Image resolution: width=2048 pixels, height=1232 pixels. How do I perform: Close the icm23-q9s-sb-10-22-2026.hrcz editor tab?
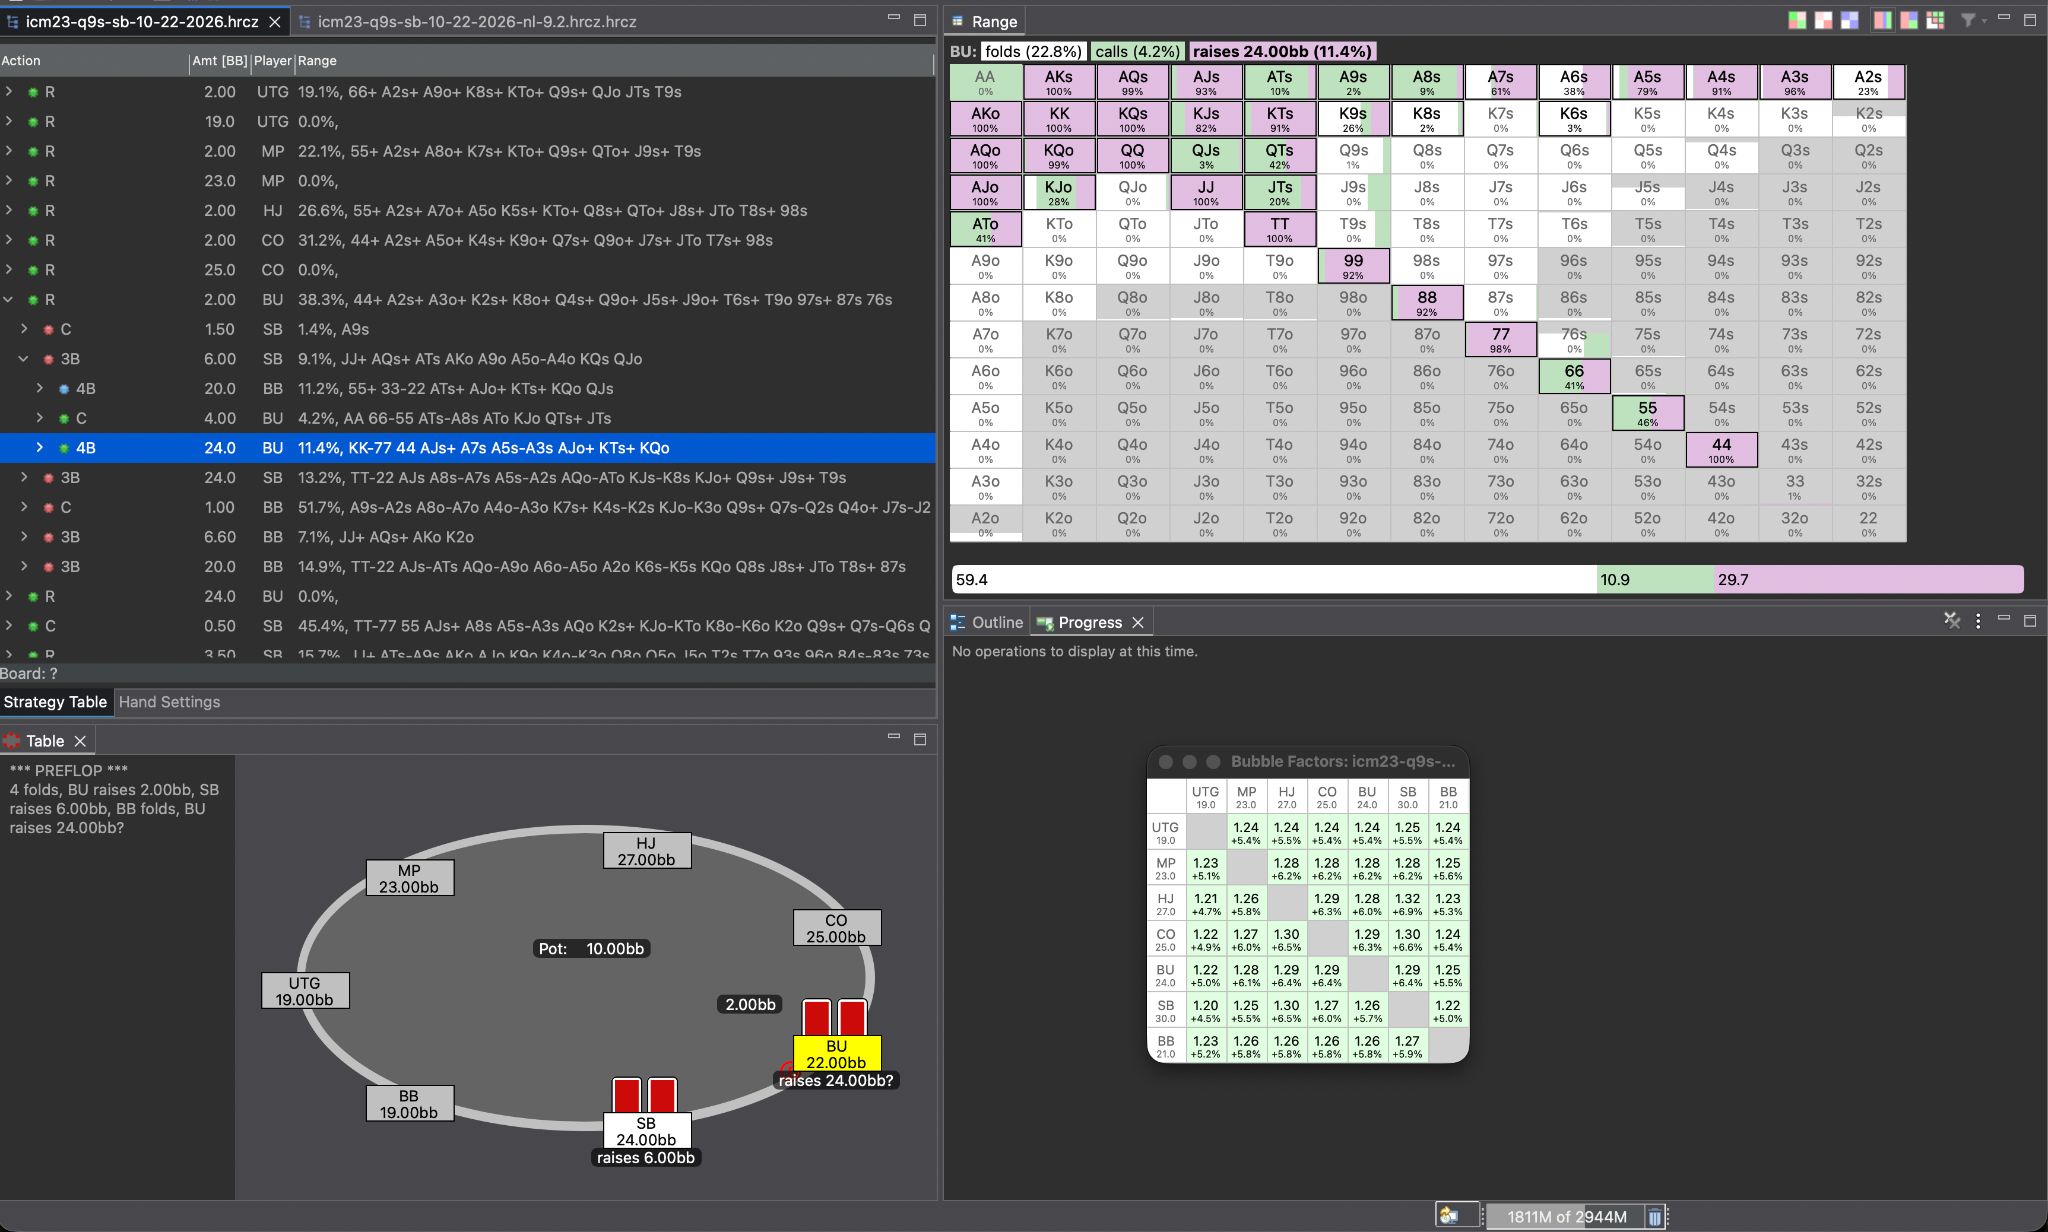coord(274,21)
